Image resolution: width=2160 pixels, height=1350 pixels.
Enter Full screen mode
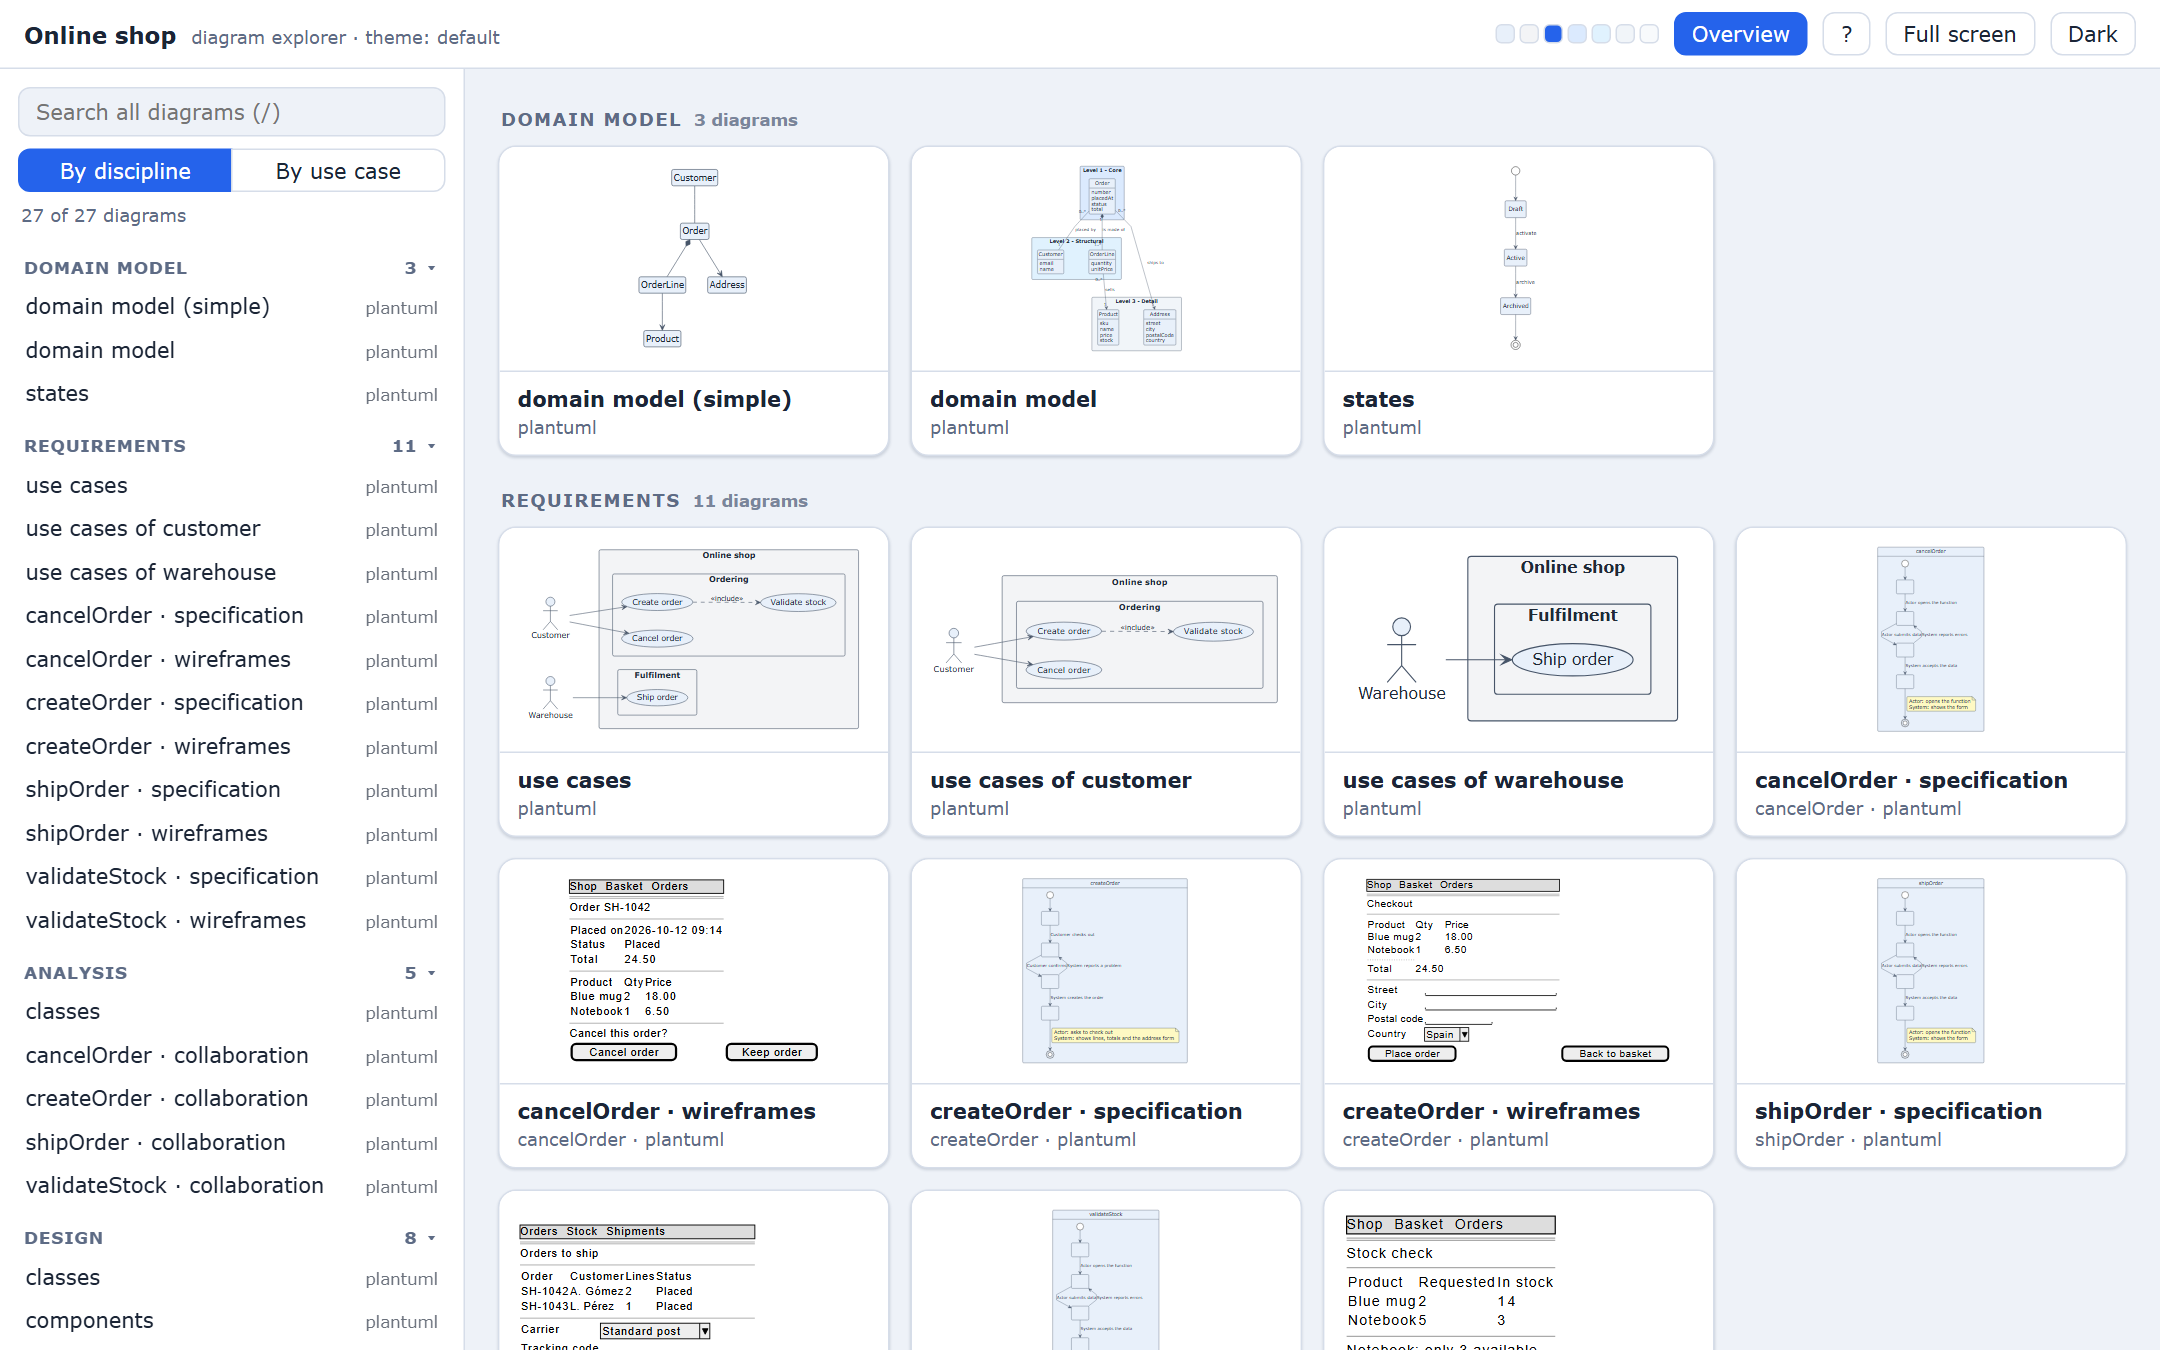click(x=1959, y=34)
